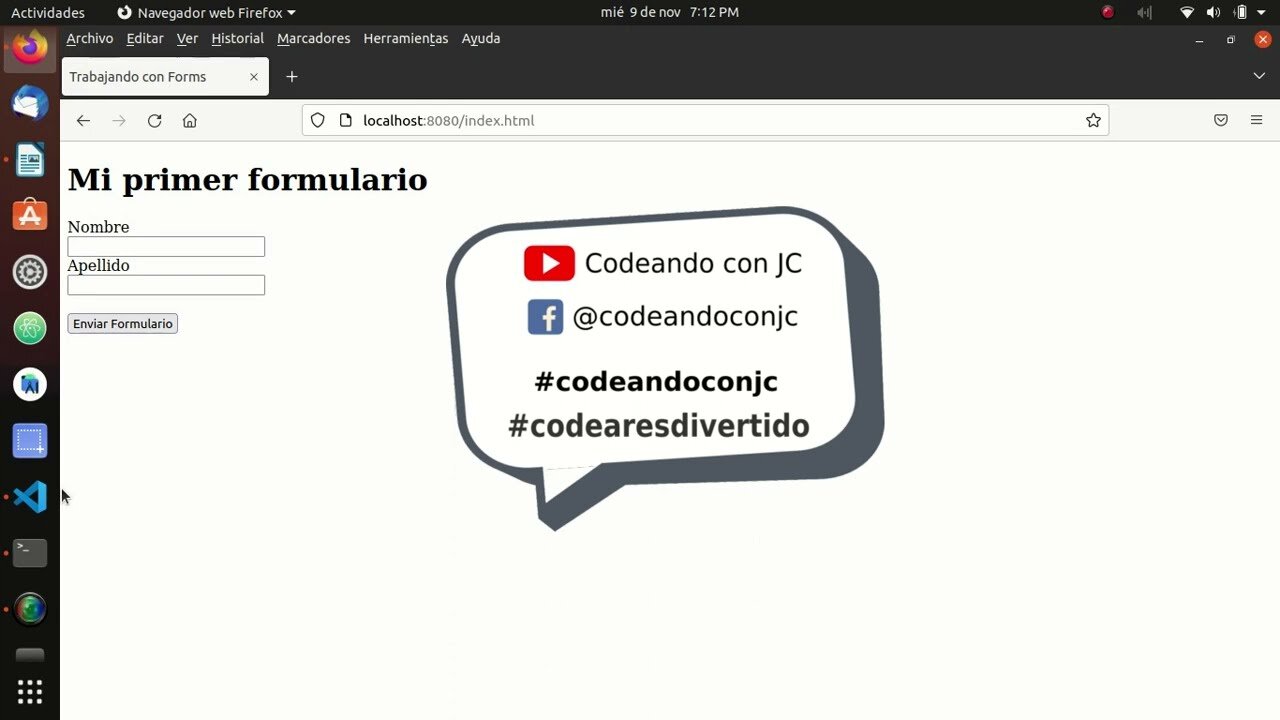Focus the Apellido input field

166,285
